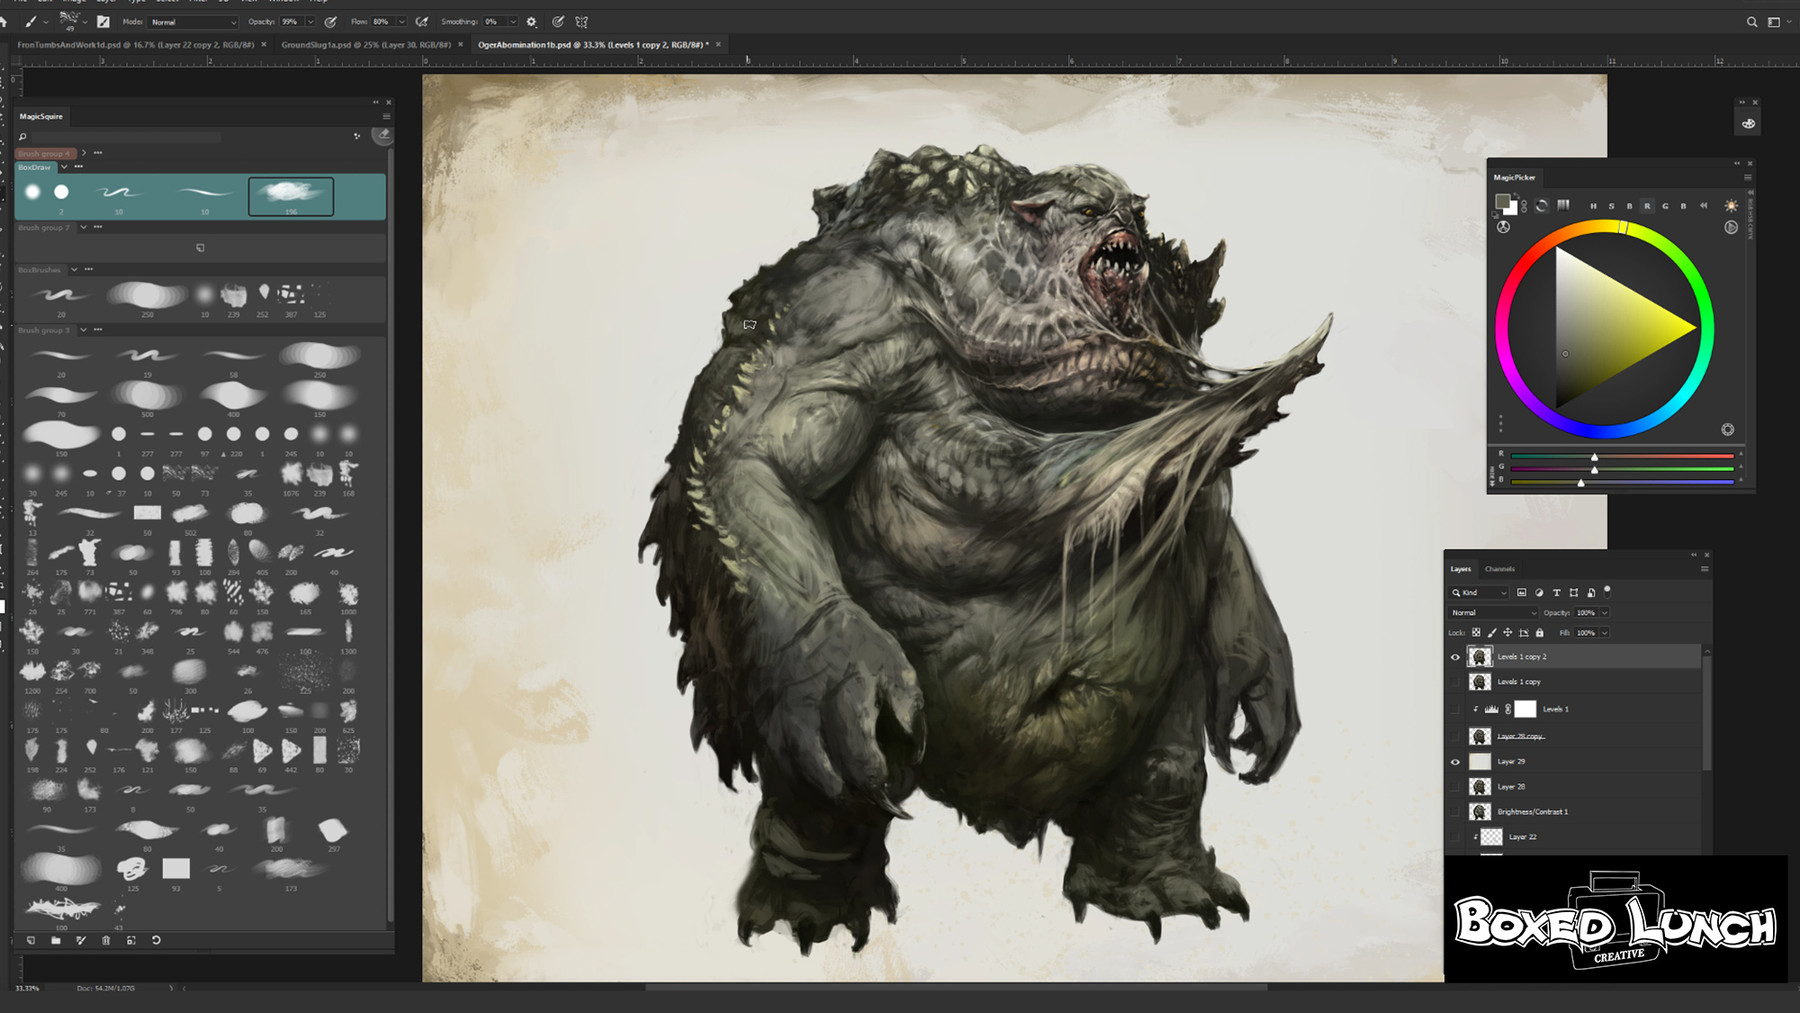Toggle visibility of Layer 29
1800x1013 pixels.
1457,762
